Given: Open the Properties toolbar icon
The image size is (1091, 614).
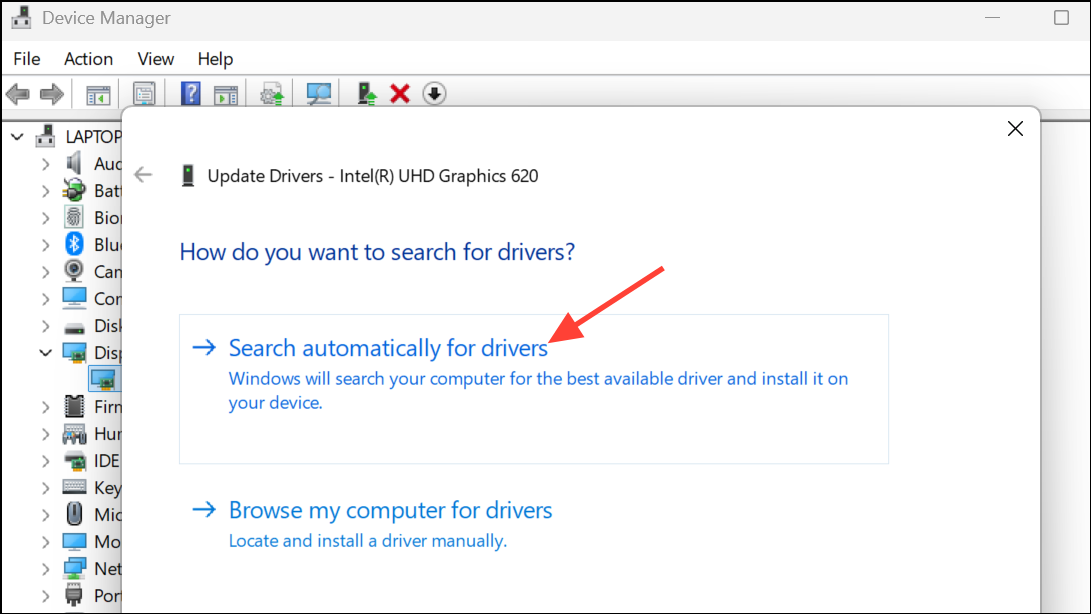Looking at the screenshot, I should point(144,94).
